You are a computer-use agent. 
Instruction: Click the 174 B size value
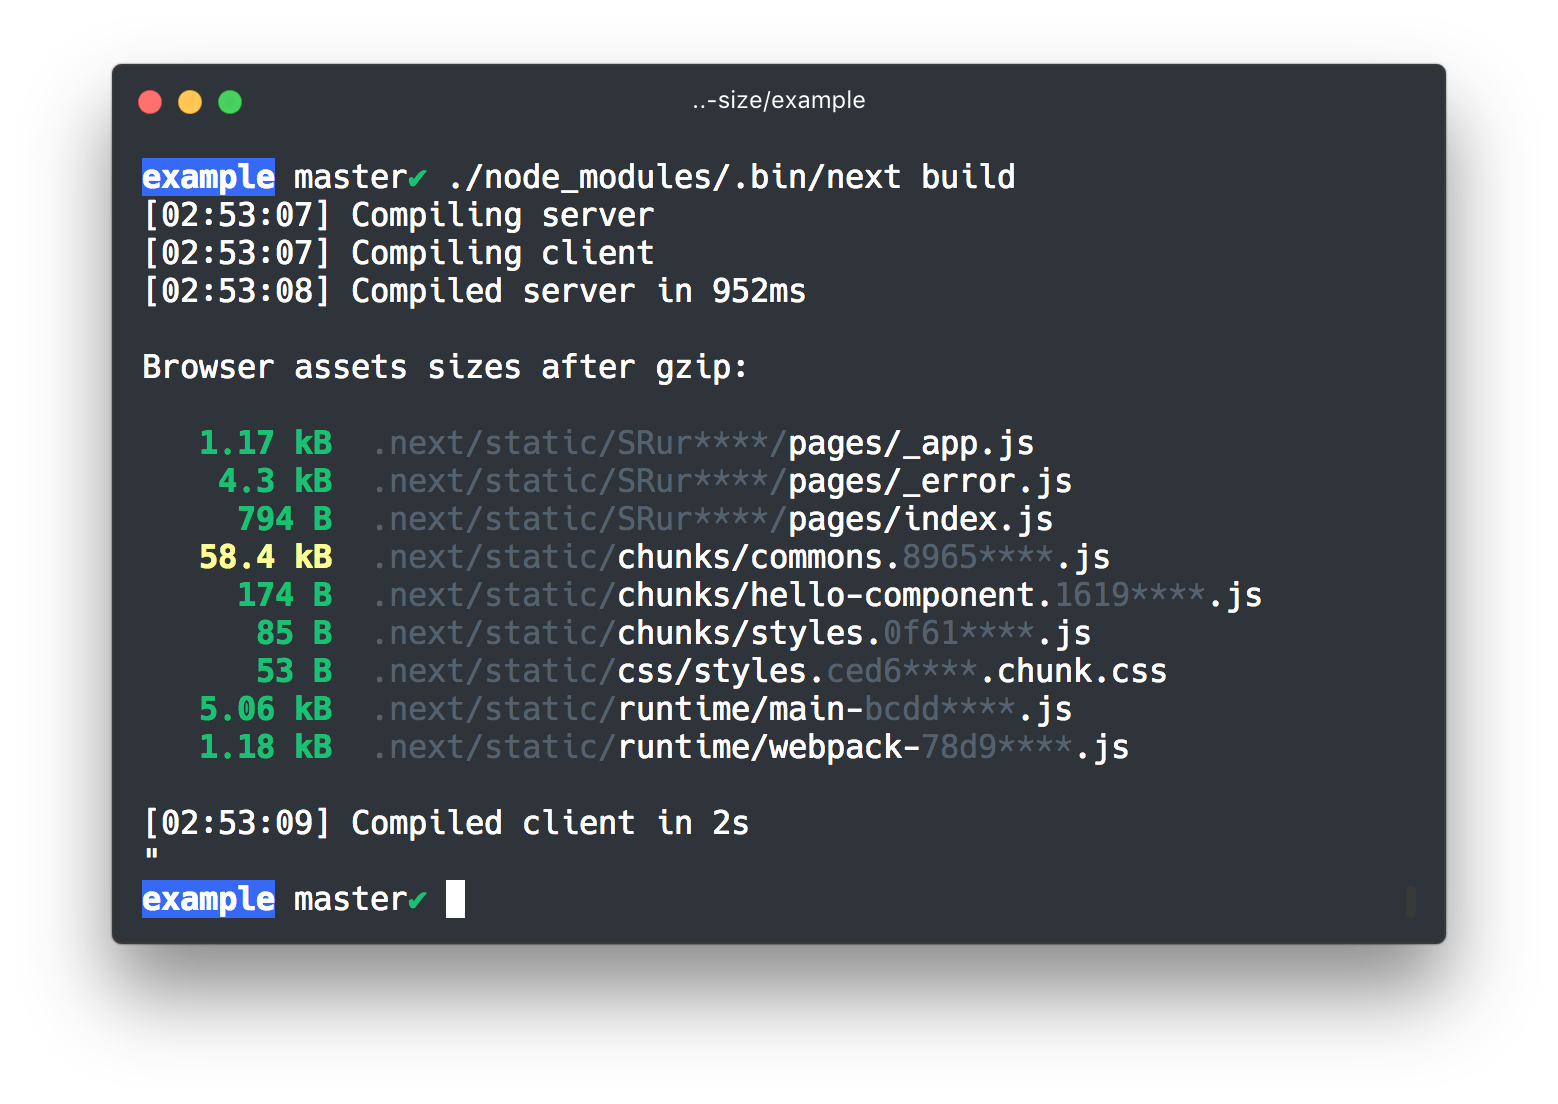[285, 595]
